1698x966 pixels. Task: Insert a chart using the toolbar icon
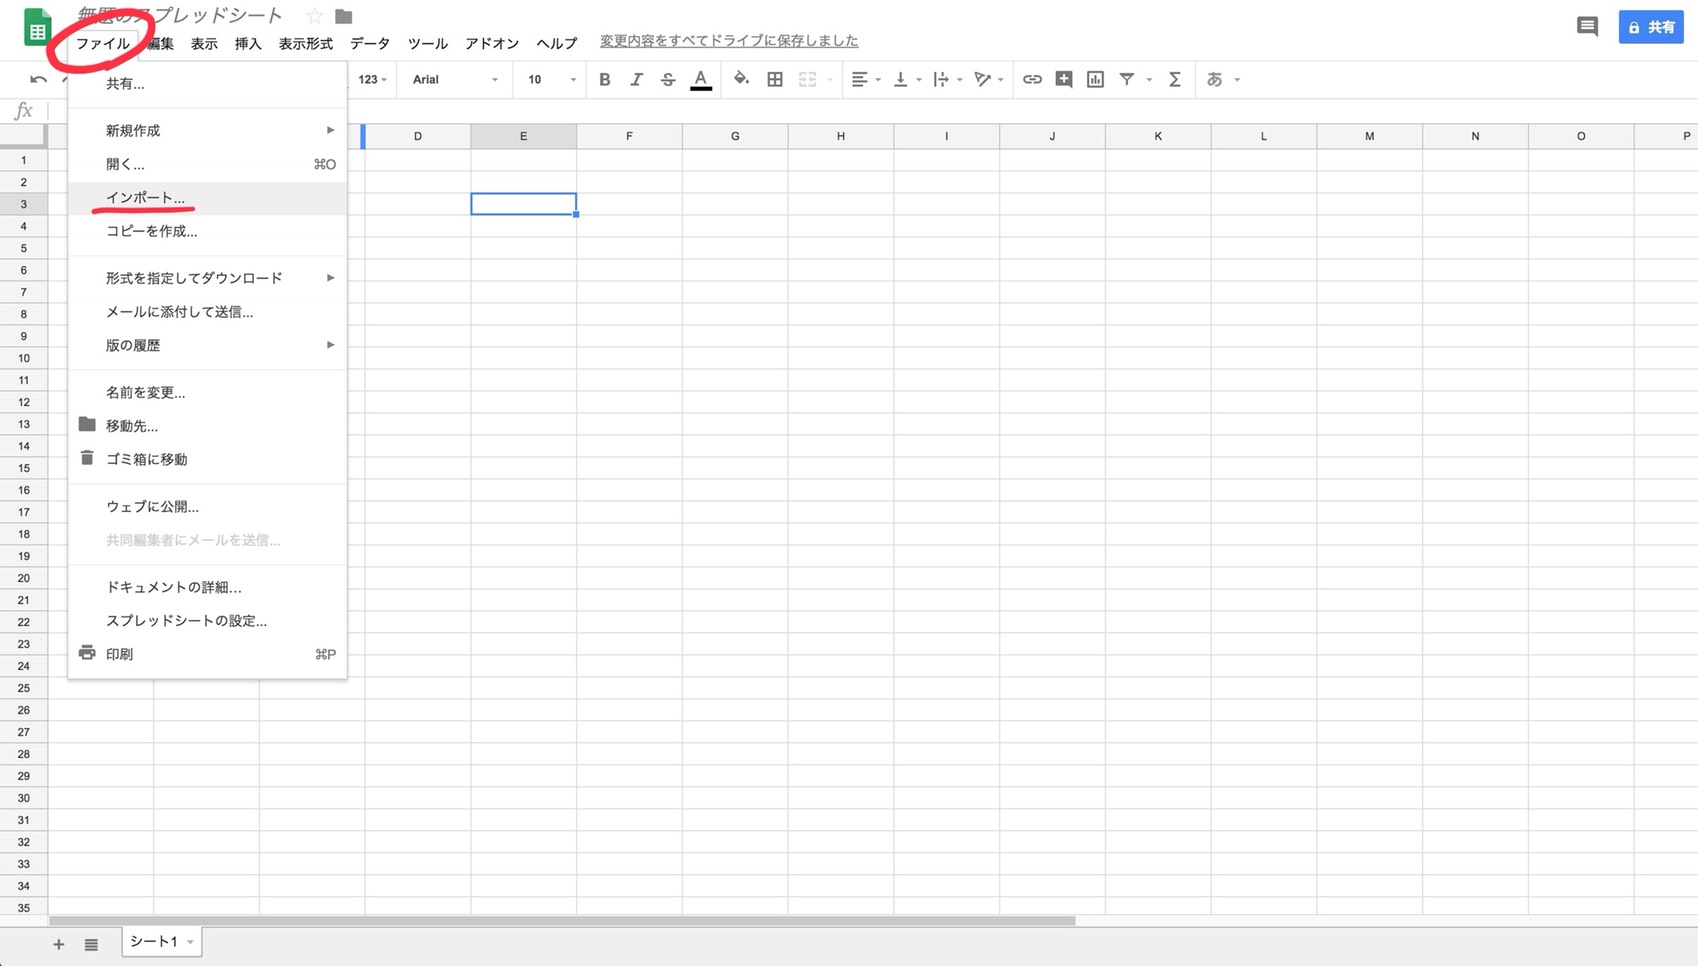pos(1095,79)
